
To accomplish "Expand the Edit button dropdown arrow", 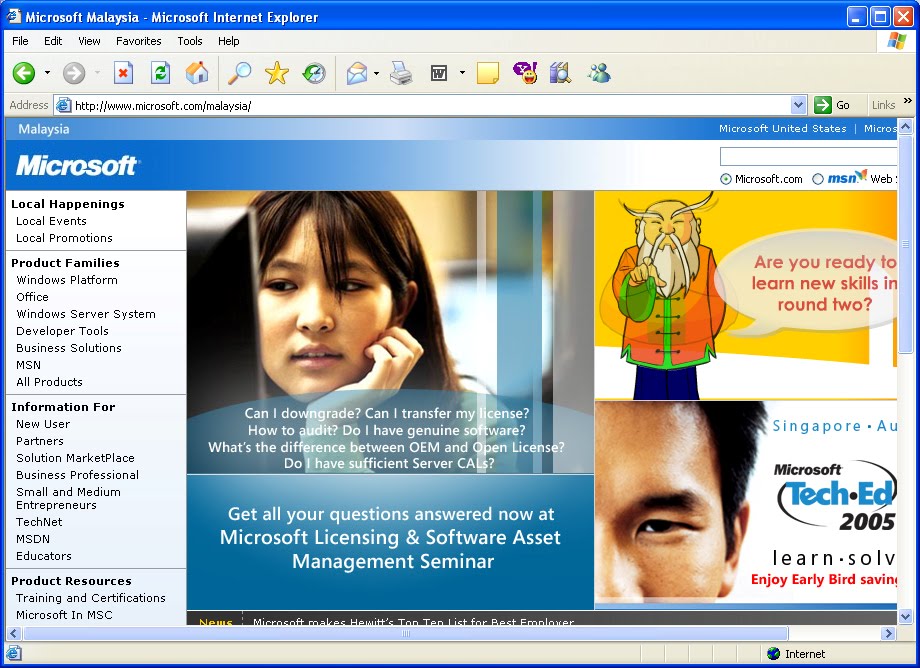I will (462, 73).
